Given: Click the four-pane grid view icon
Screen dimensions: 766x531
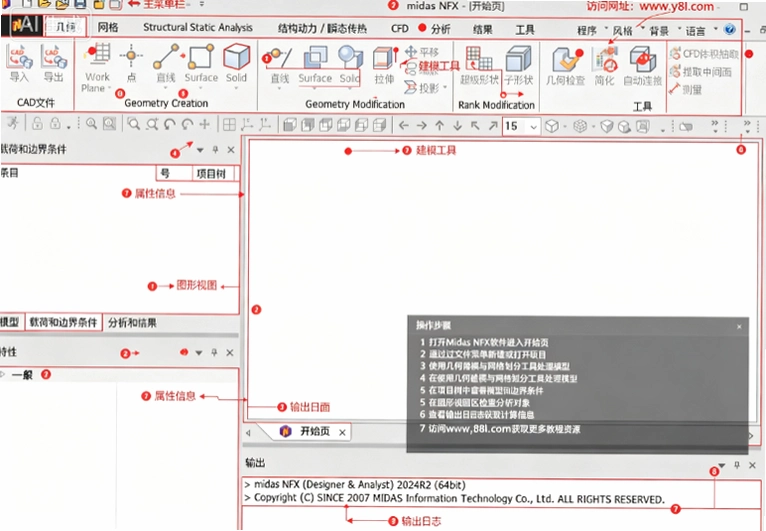Looking at the screenshot, I should (229, 125).
